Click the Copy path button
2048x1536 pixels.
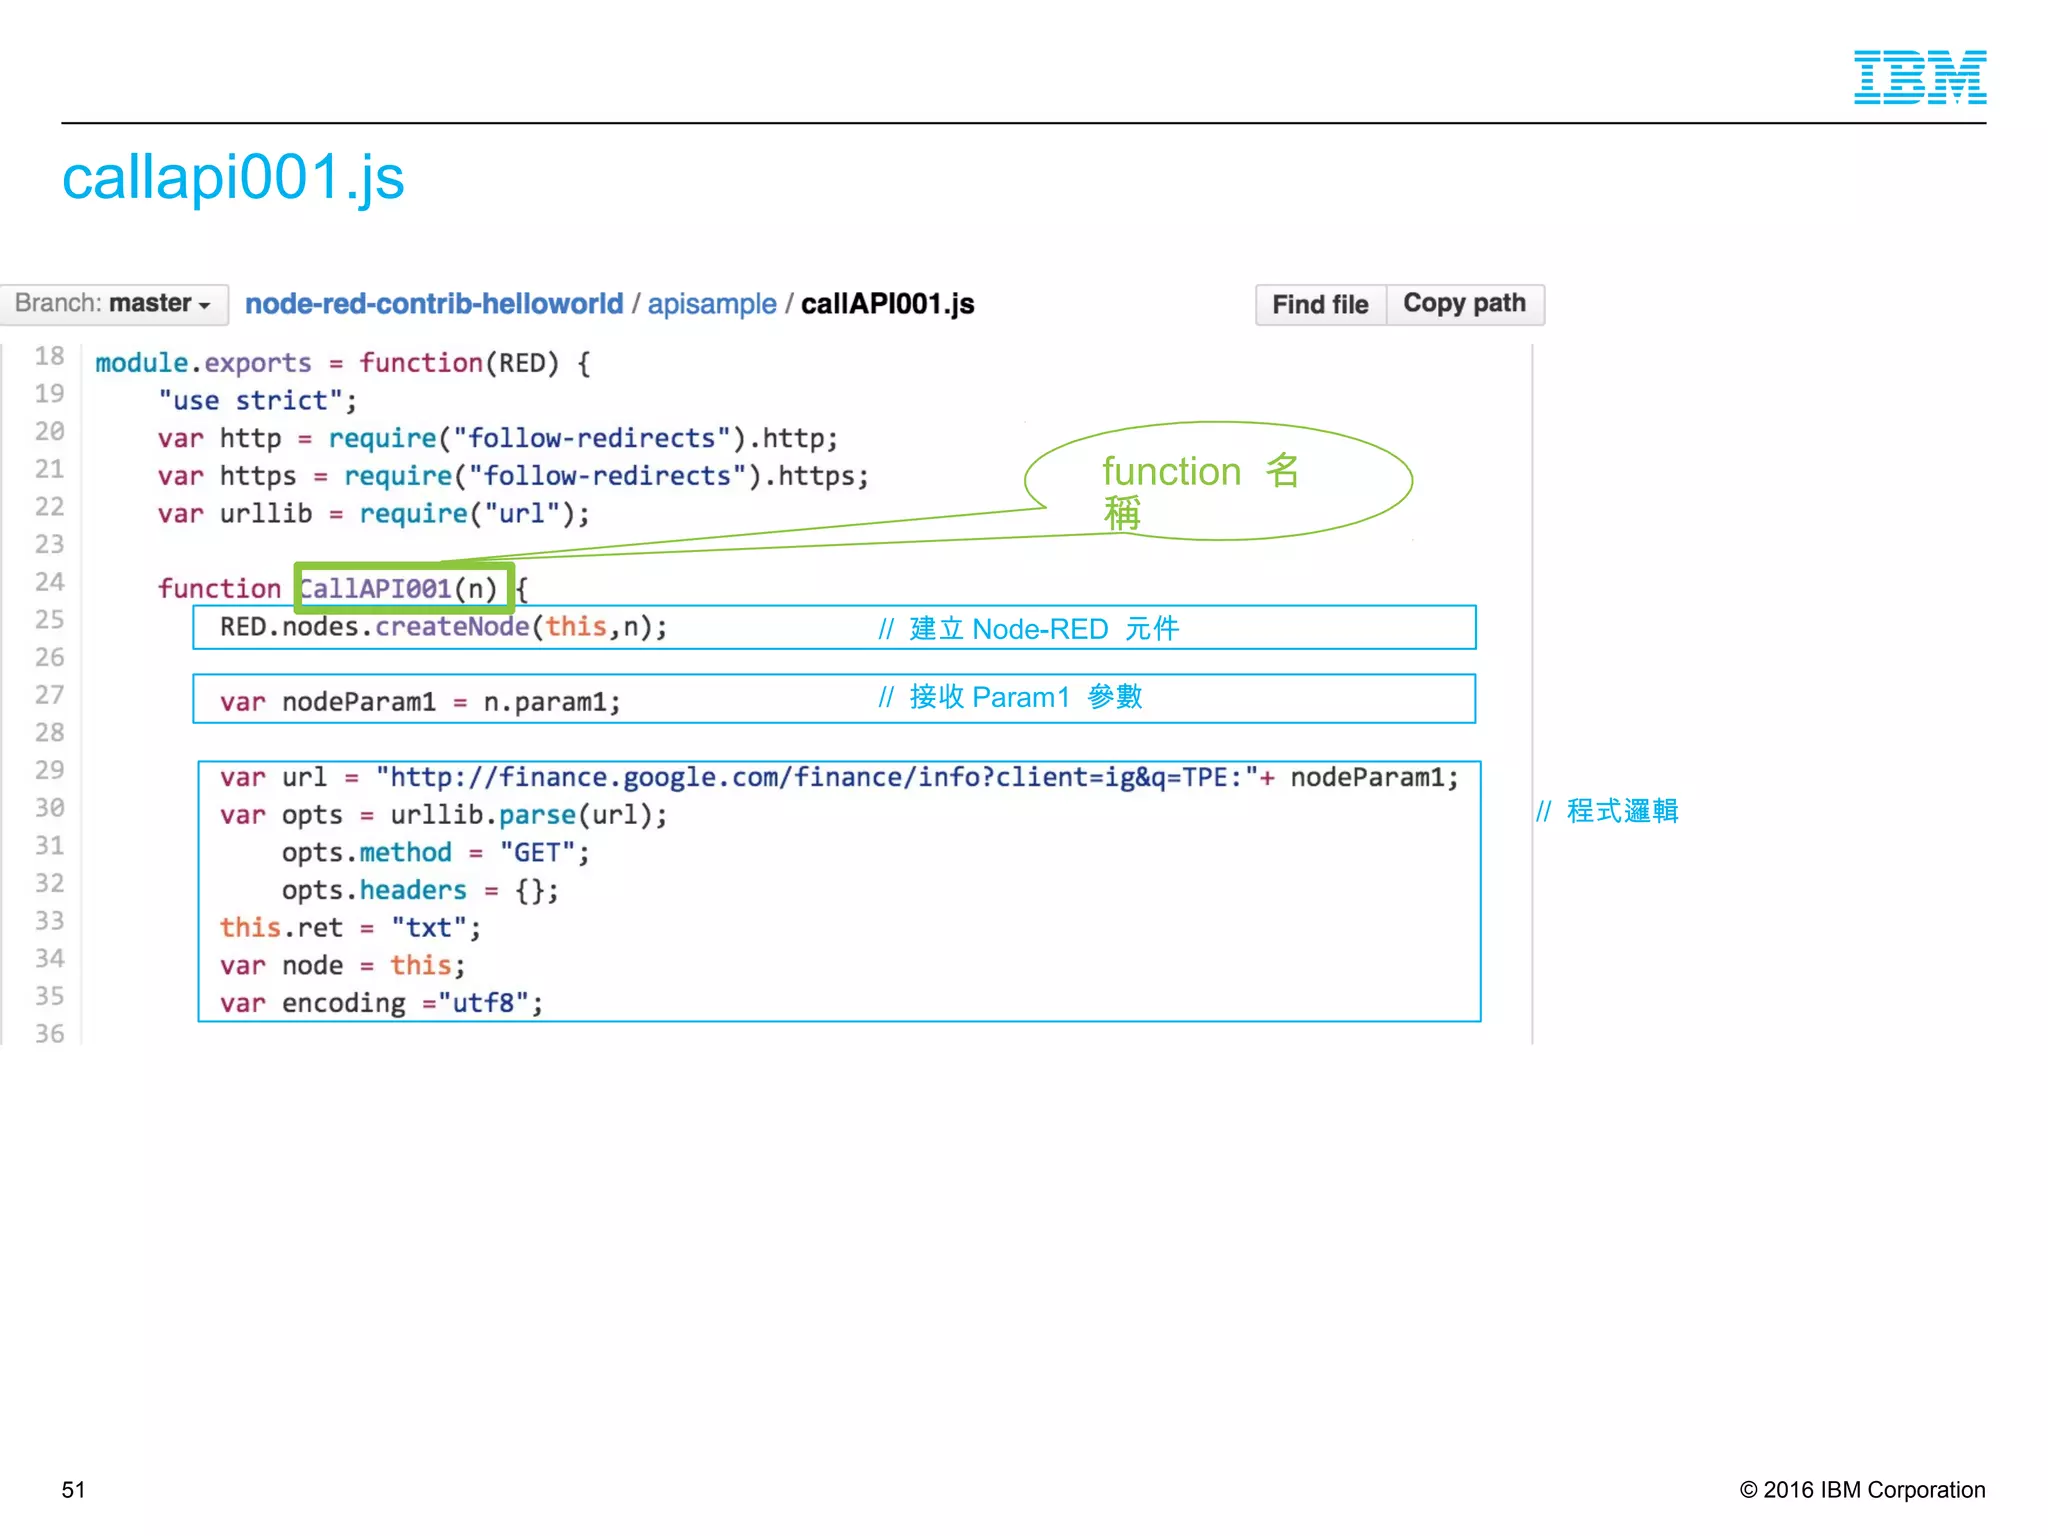click(x=1464, y=304)
